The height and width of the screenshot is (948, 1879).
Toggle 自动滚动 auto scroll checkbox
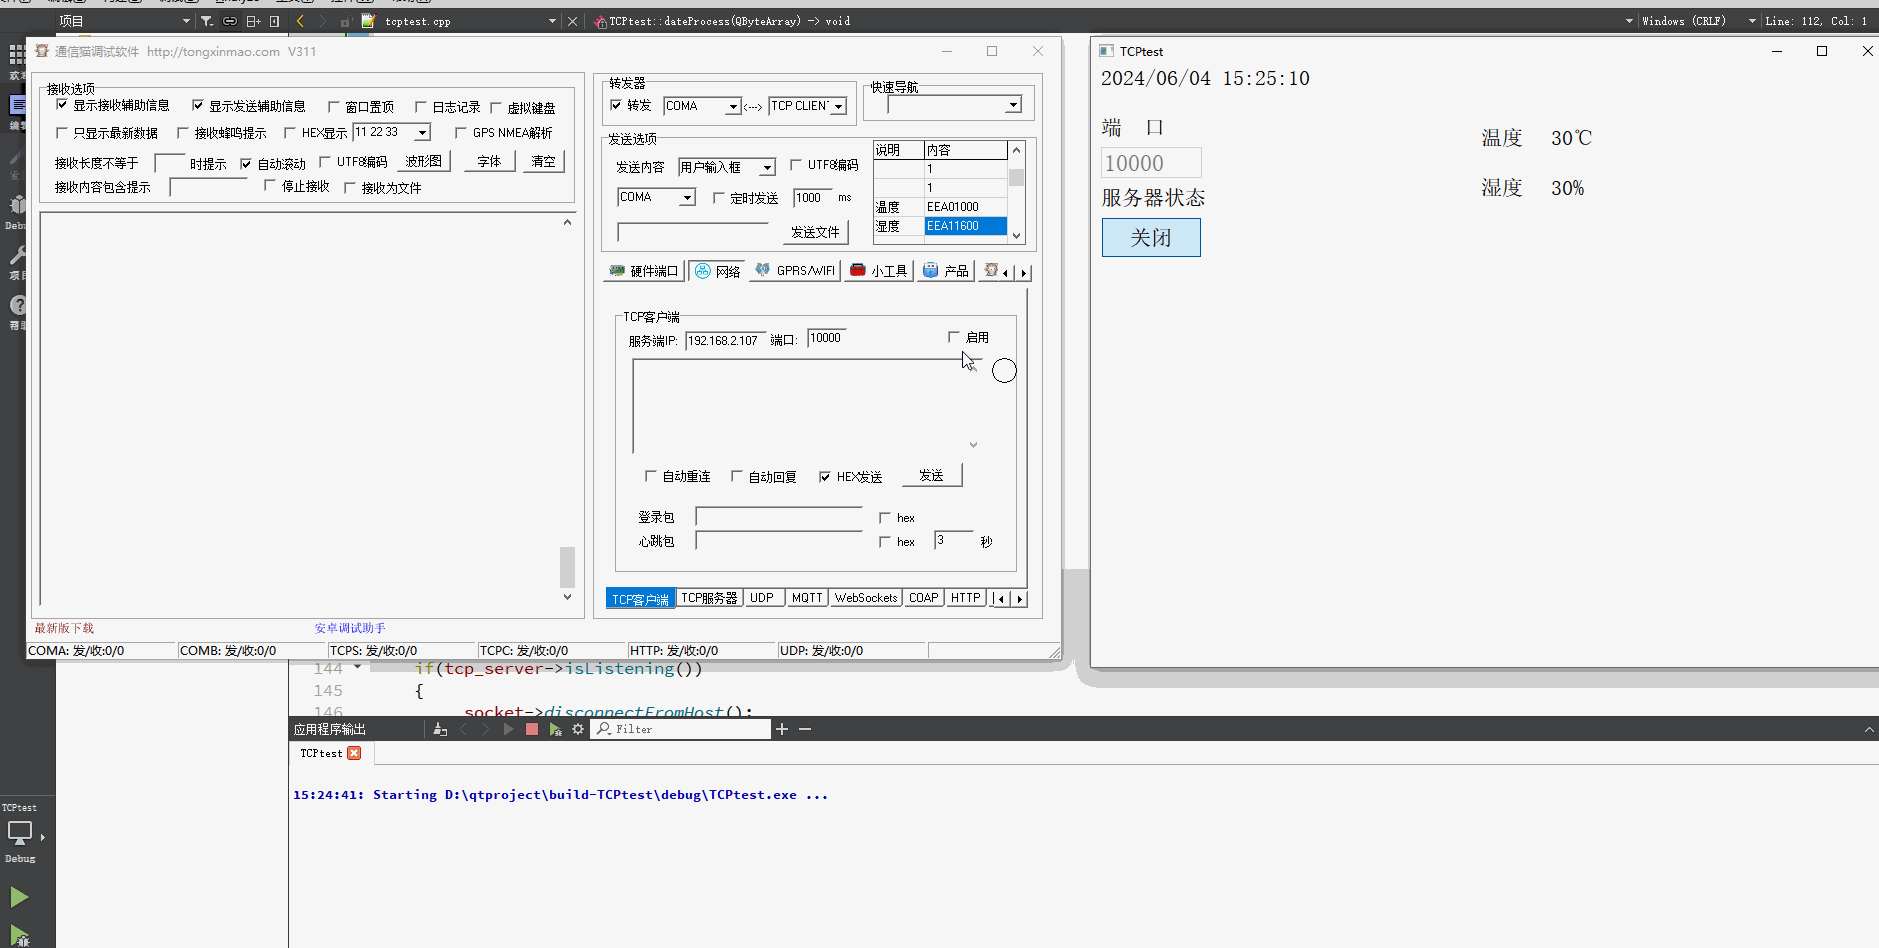246,164
